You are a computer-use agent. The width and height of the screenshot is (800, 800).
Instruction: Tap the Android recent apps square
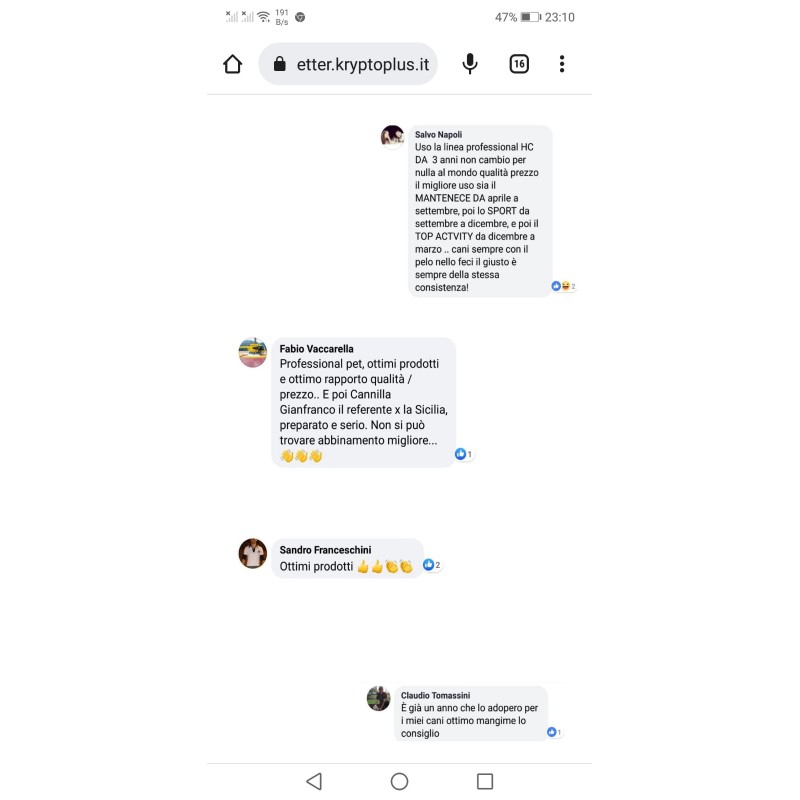(485, 781)
